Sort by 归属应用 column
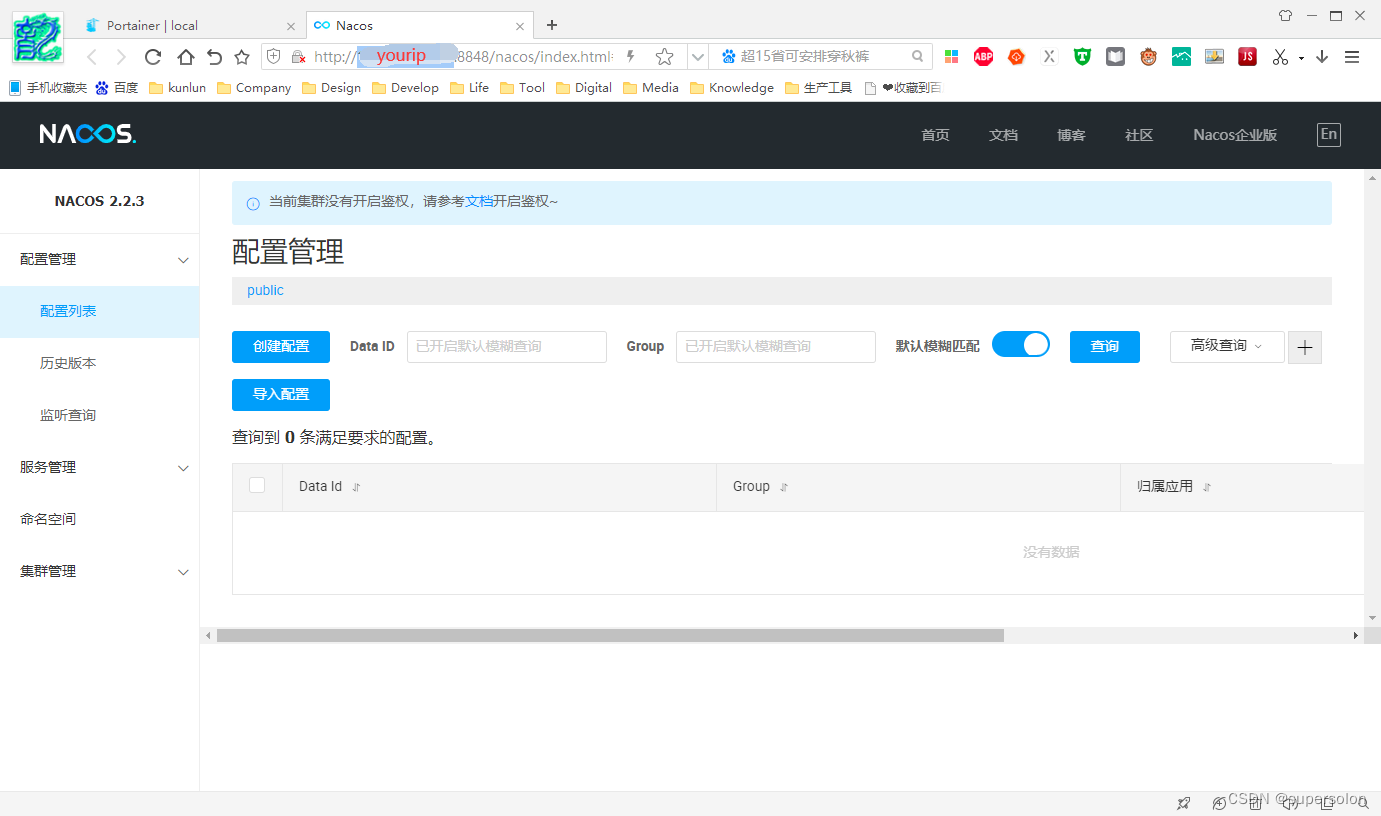This screenshot has width=1381, height=816. [x=1207, y=487]
